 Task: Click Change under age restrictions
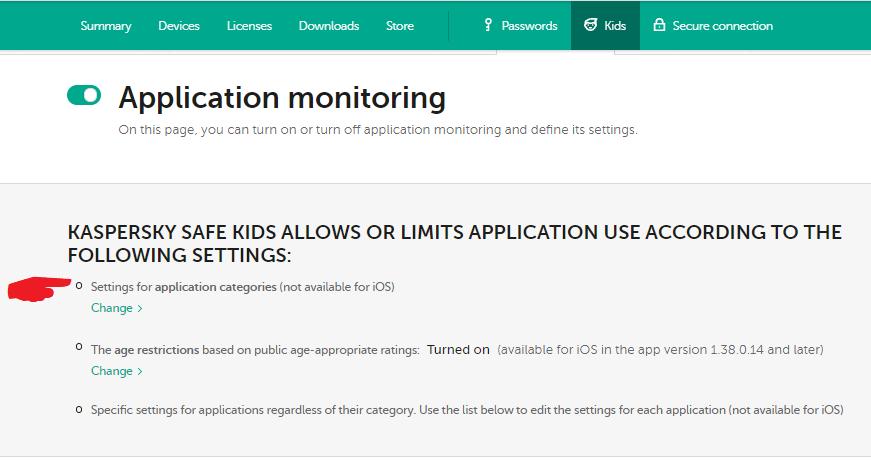coord(111,371)
